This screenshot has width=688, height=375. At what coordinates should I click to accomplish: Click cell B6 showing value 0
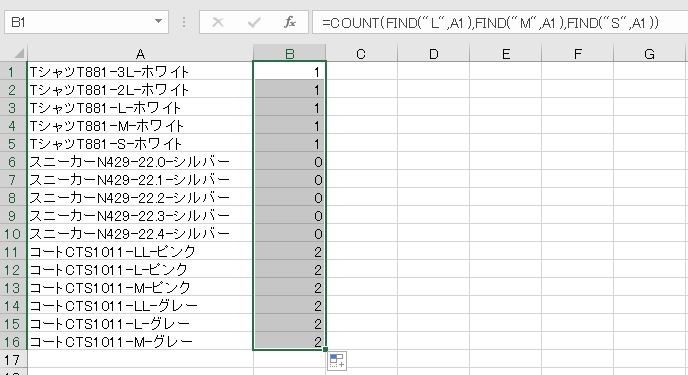(290, 161)
